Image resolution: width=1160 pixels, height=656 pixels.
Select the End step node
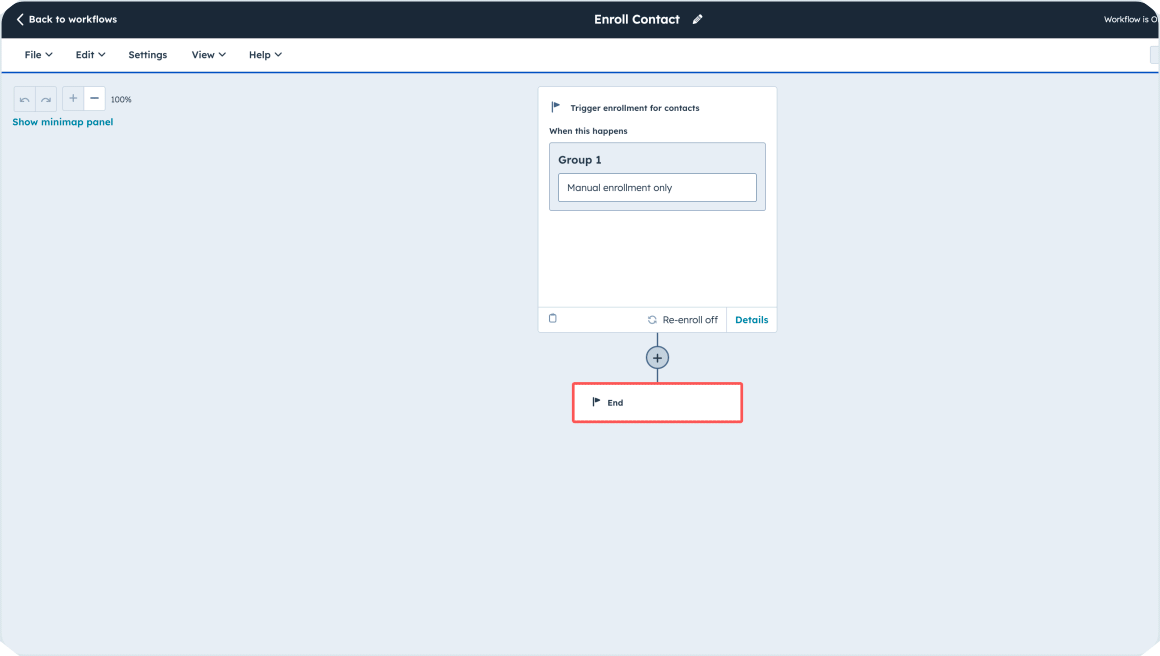click(x=657, y=402)
